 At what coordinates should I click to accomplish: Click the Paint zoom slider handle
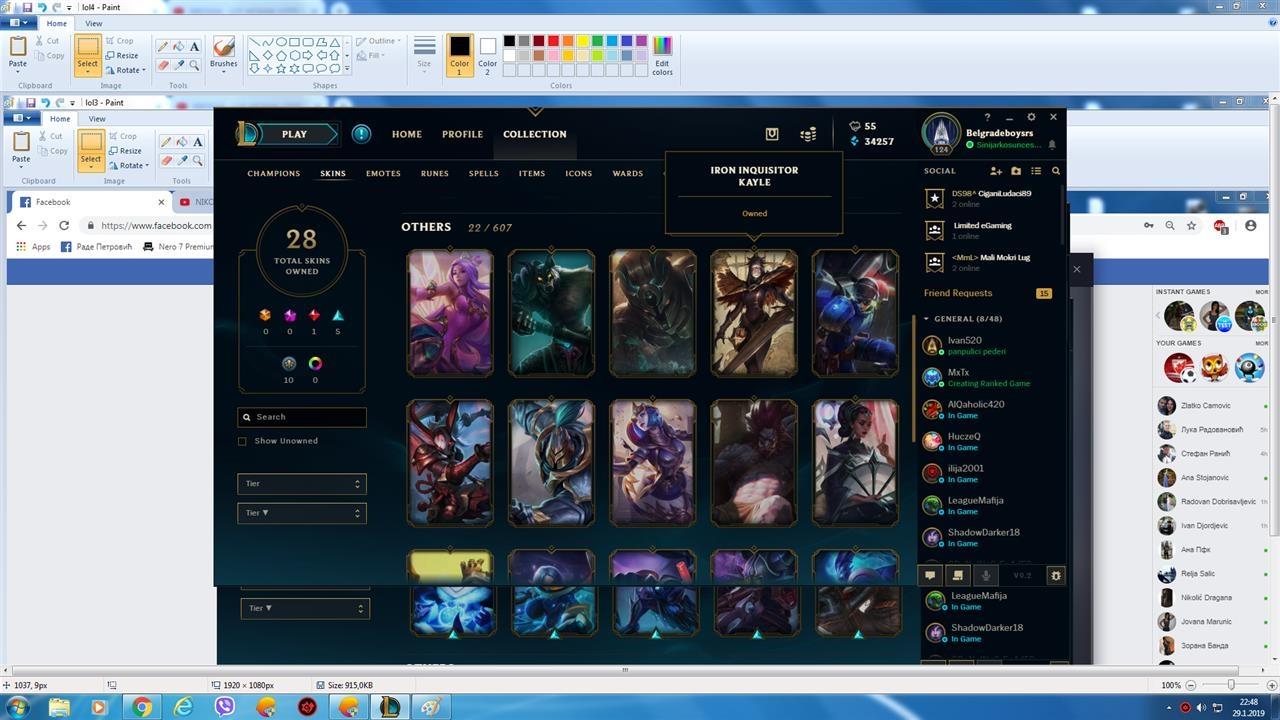tap(1231, 685)
